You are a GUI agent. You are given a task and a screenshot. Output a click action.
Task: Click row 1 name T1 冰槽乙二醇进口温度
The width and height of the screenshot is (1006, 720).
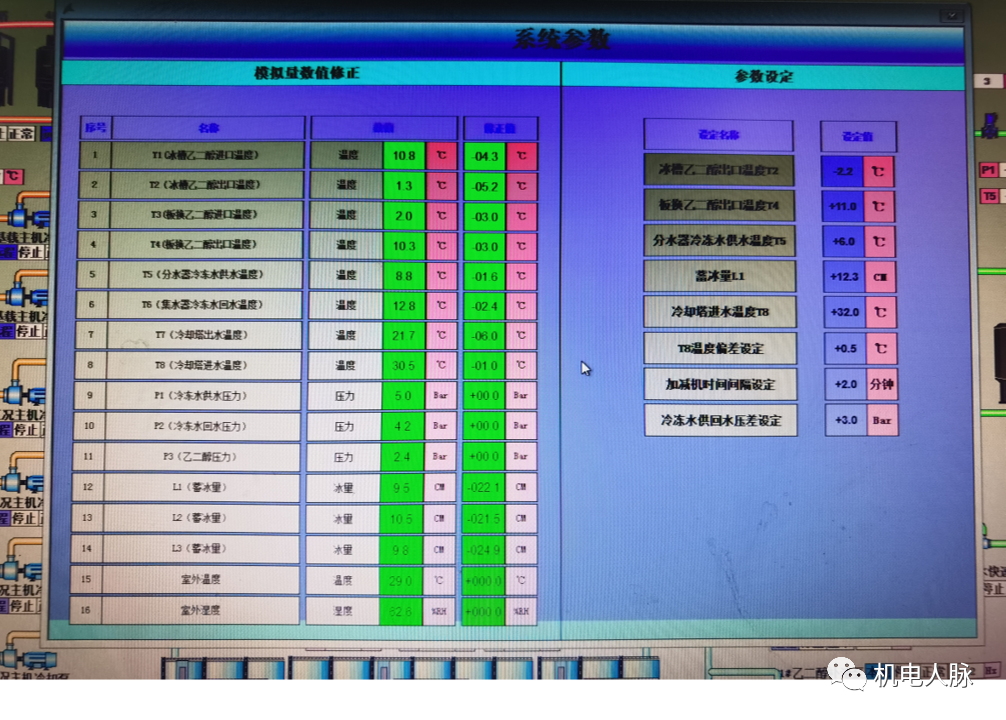point(207,155)
